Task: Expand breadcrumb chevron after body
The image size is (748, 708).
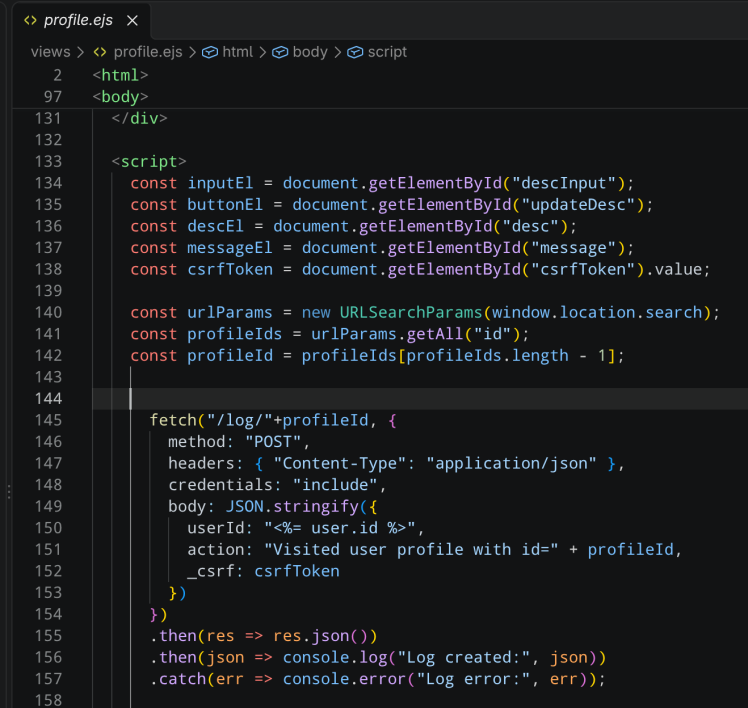Action: [x=337, y=52]
